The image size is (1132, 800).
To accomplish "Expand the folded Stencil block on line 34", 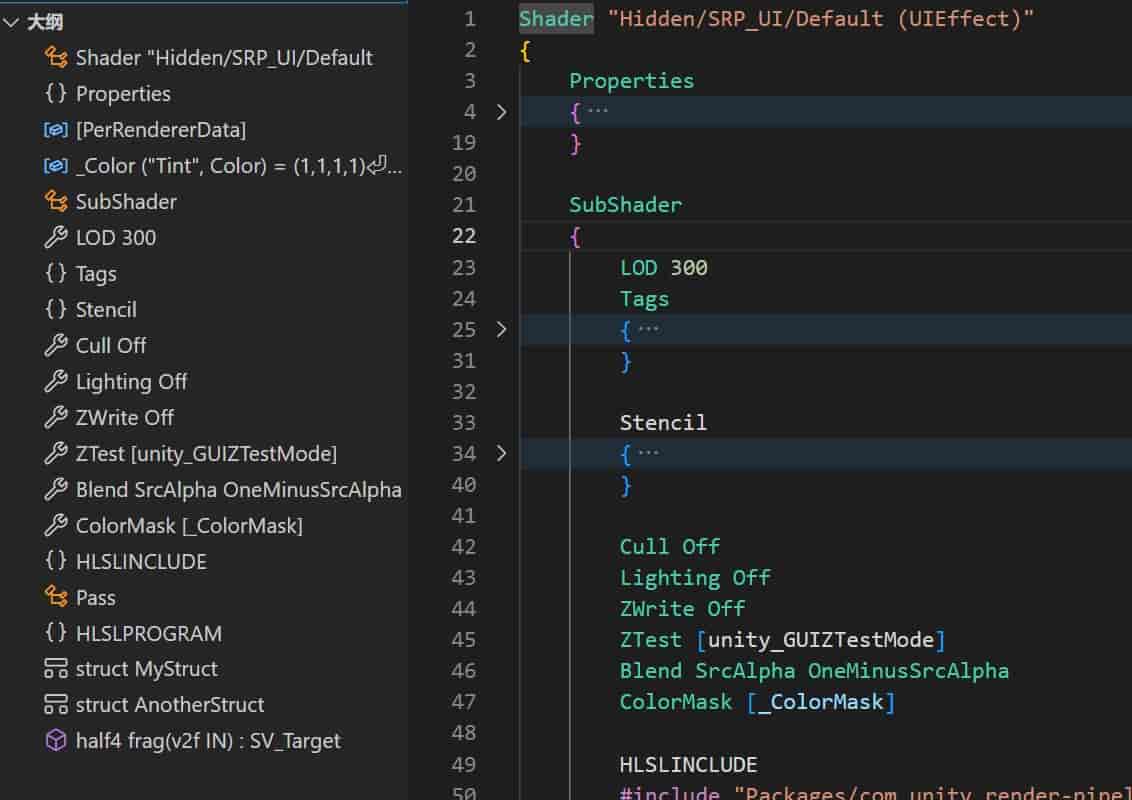I will tap(501, 453).
